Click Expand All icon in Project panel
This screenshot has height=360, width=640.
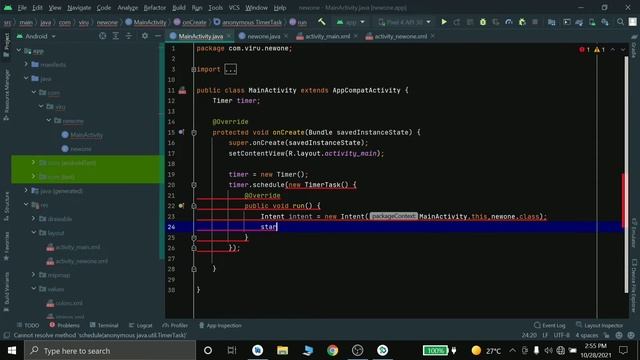click(116, 36)
